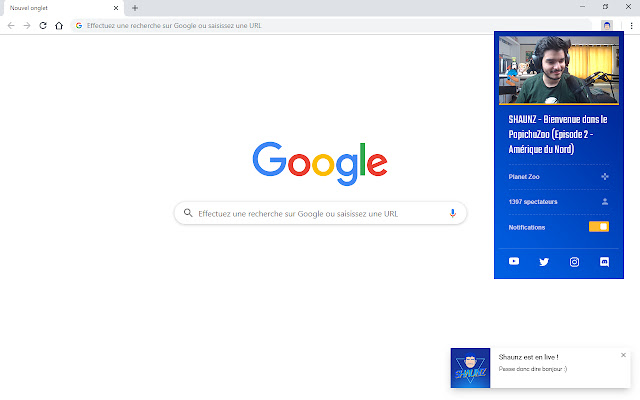Click the Shaunz logo in the notification

pos(470,368)
